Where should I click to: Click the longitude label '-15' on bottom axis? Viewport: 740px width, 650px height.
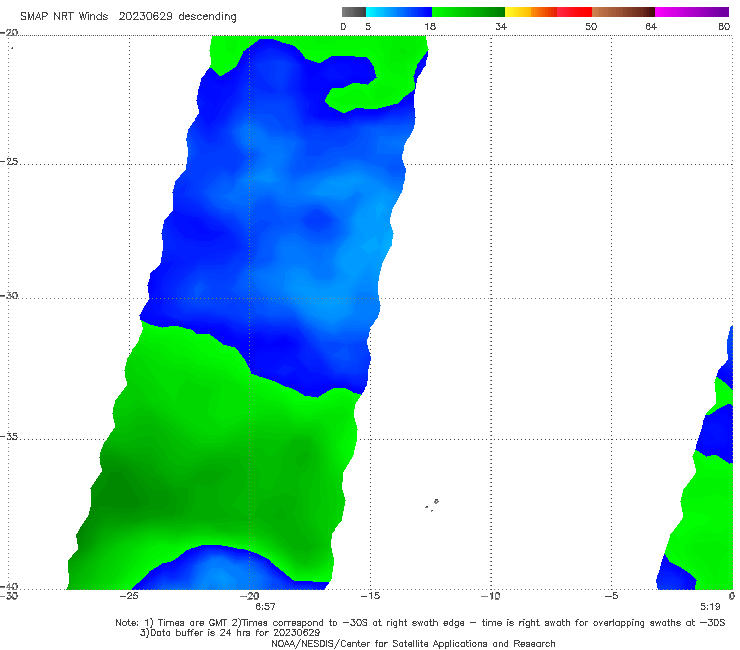click(x=370, y=596)
